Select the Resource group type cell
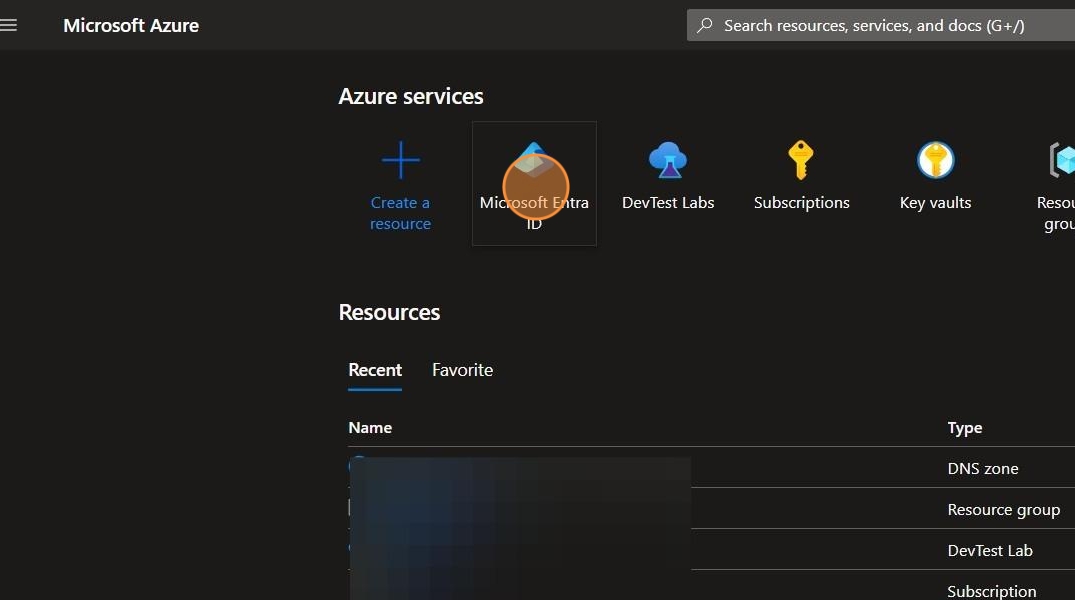Screen dimensions: 1075x600 coord(1004,509)
